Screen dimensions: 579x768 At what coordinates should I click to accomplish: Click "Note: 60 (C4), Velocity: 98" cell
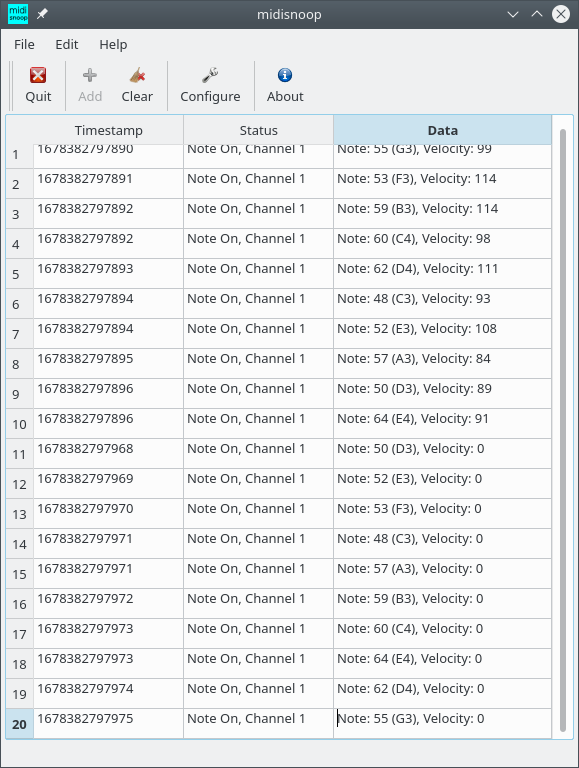442,244
